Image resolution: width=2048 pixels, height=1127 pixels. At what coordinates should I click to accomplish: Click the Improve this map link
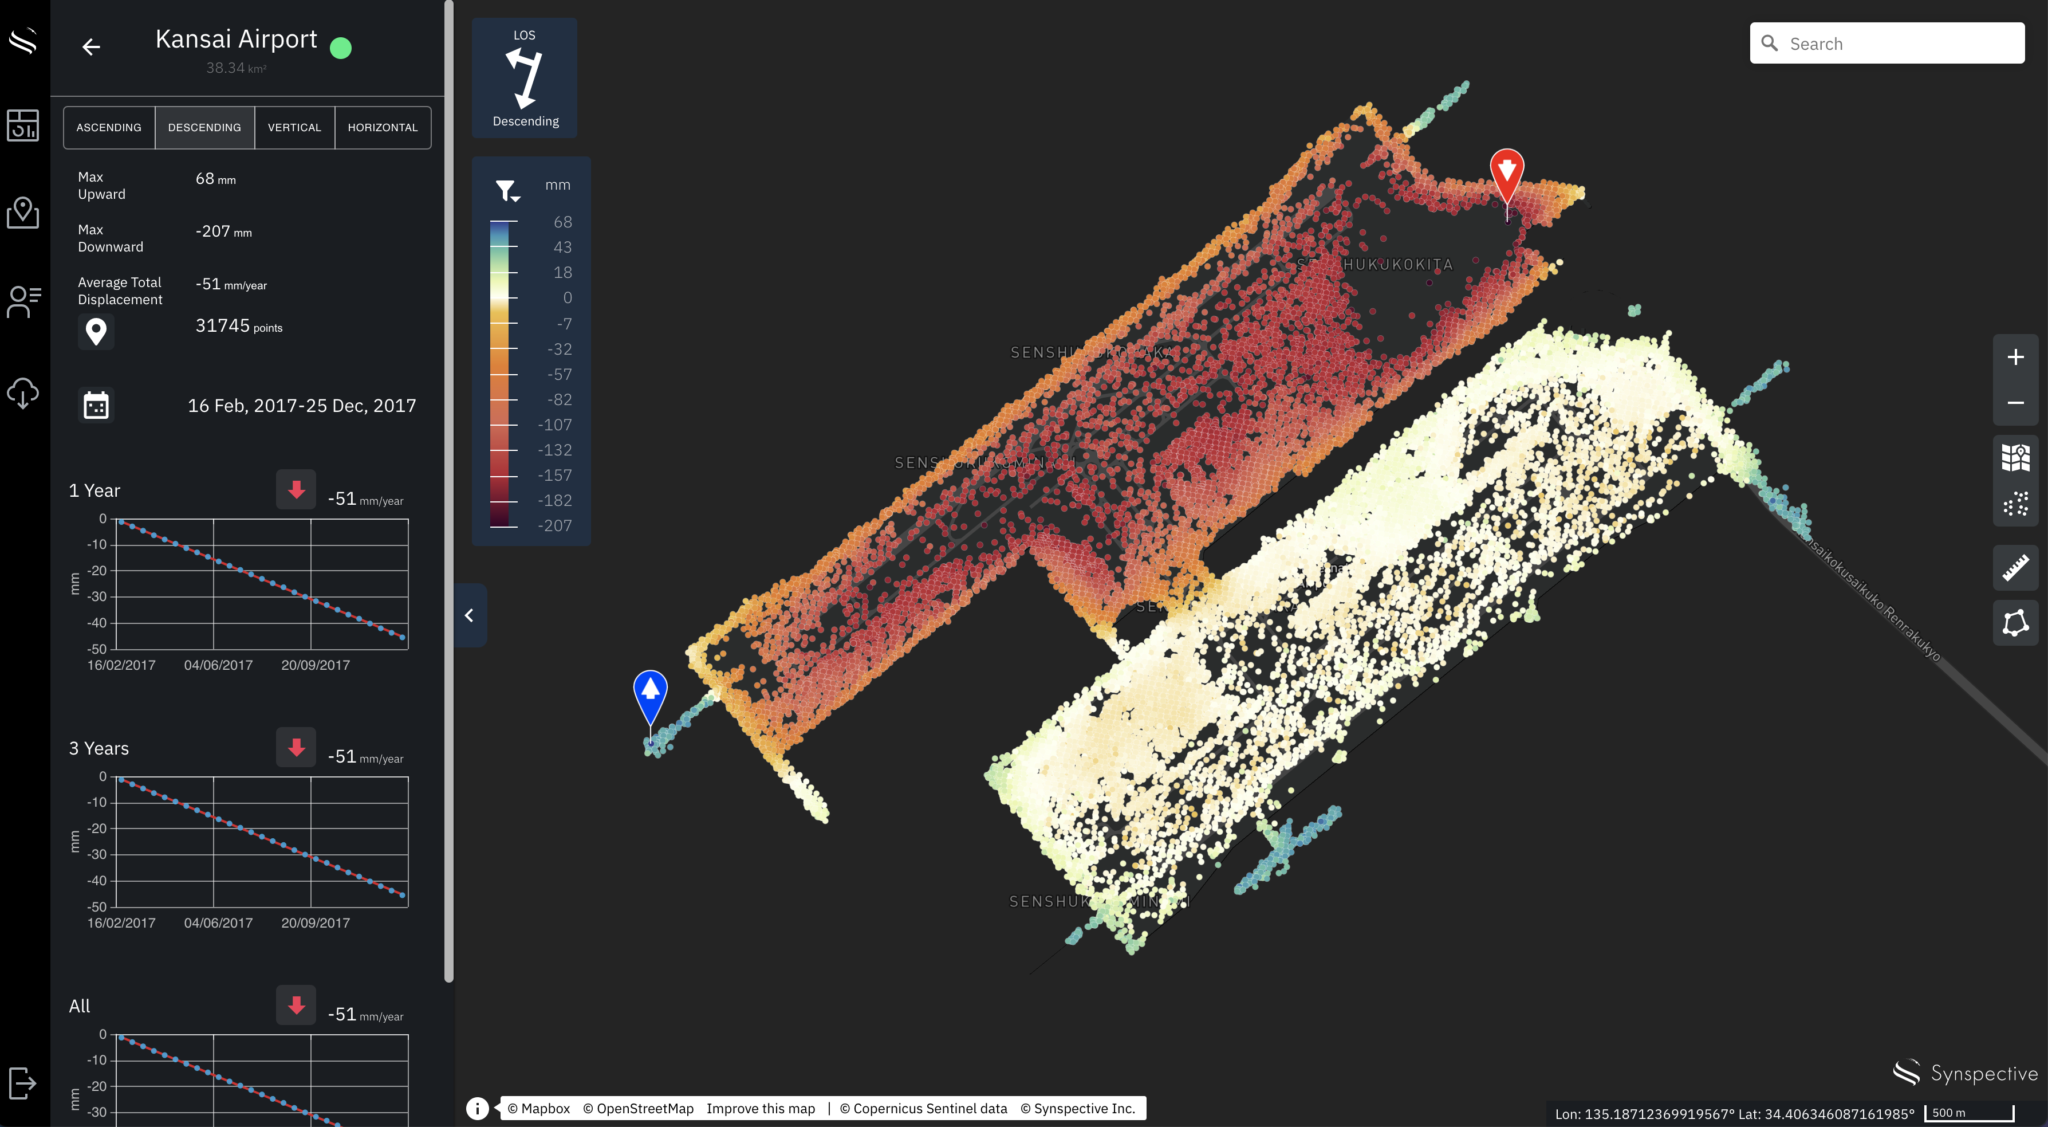click(x=760, y=1108)
